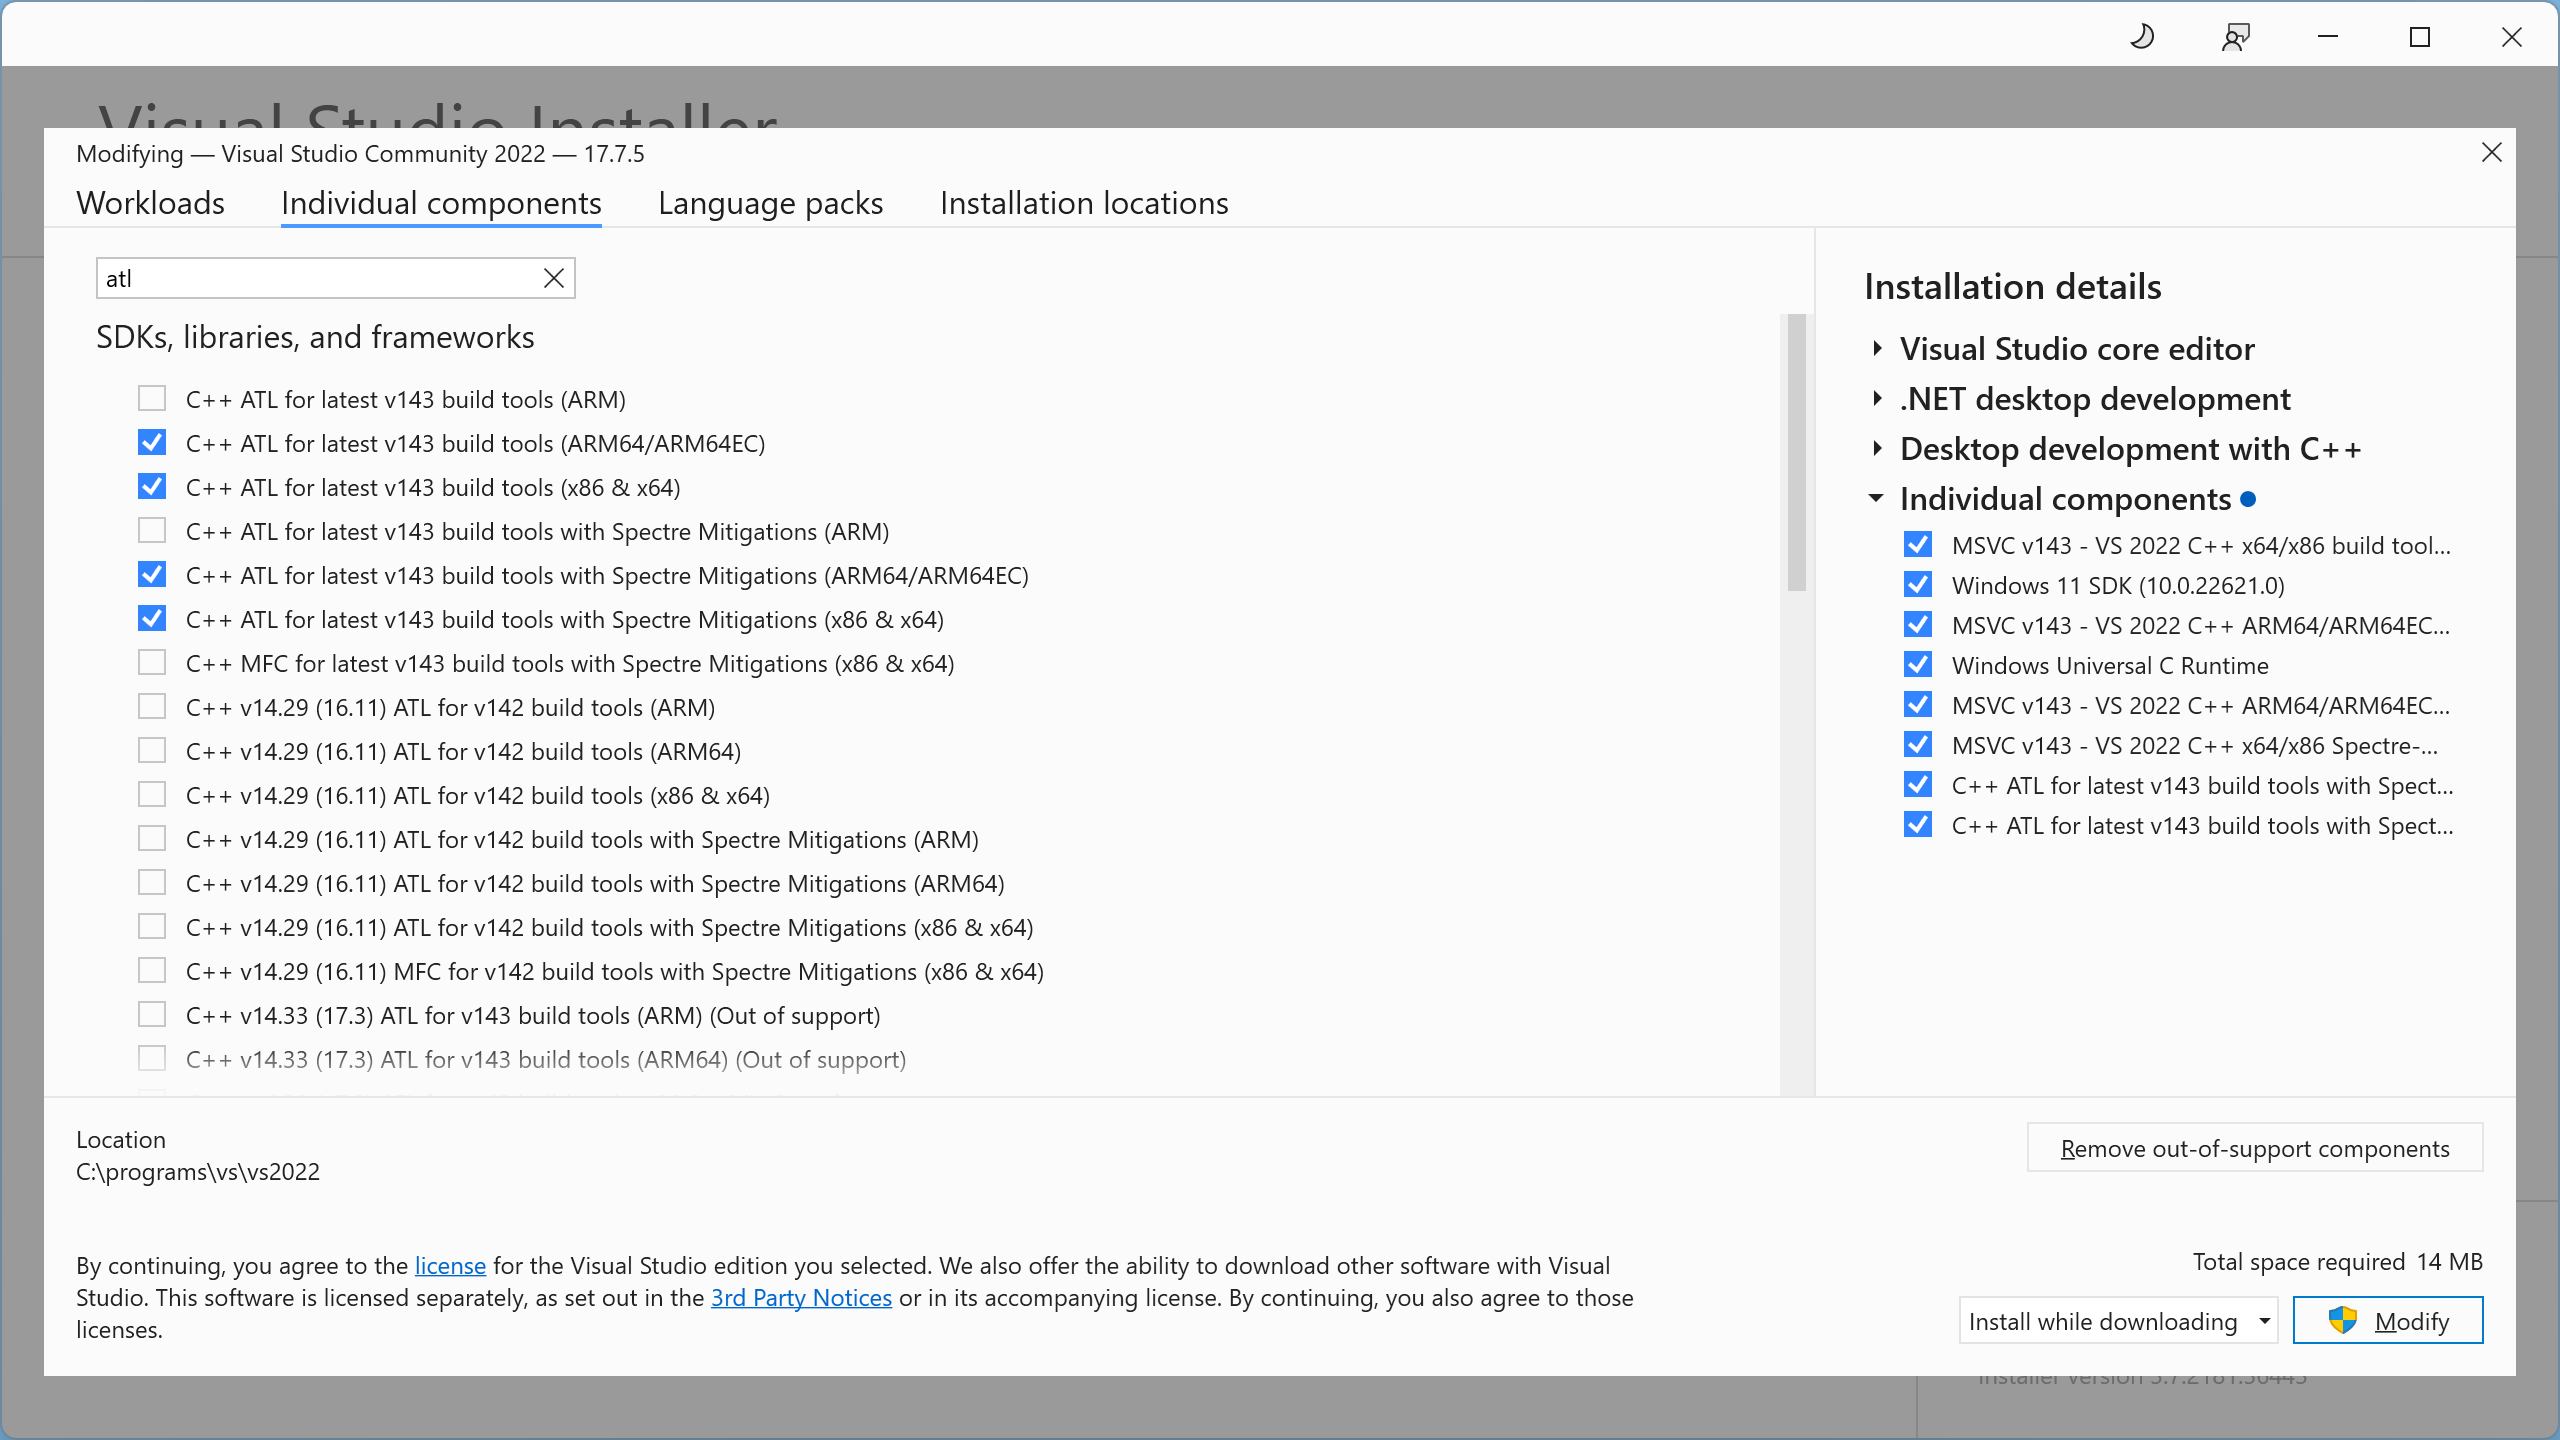Maximize the installer window
This screenshot has width=2560, height=1440.
[x=2419, y=38]
